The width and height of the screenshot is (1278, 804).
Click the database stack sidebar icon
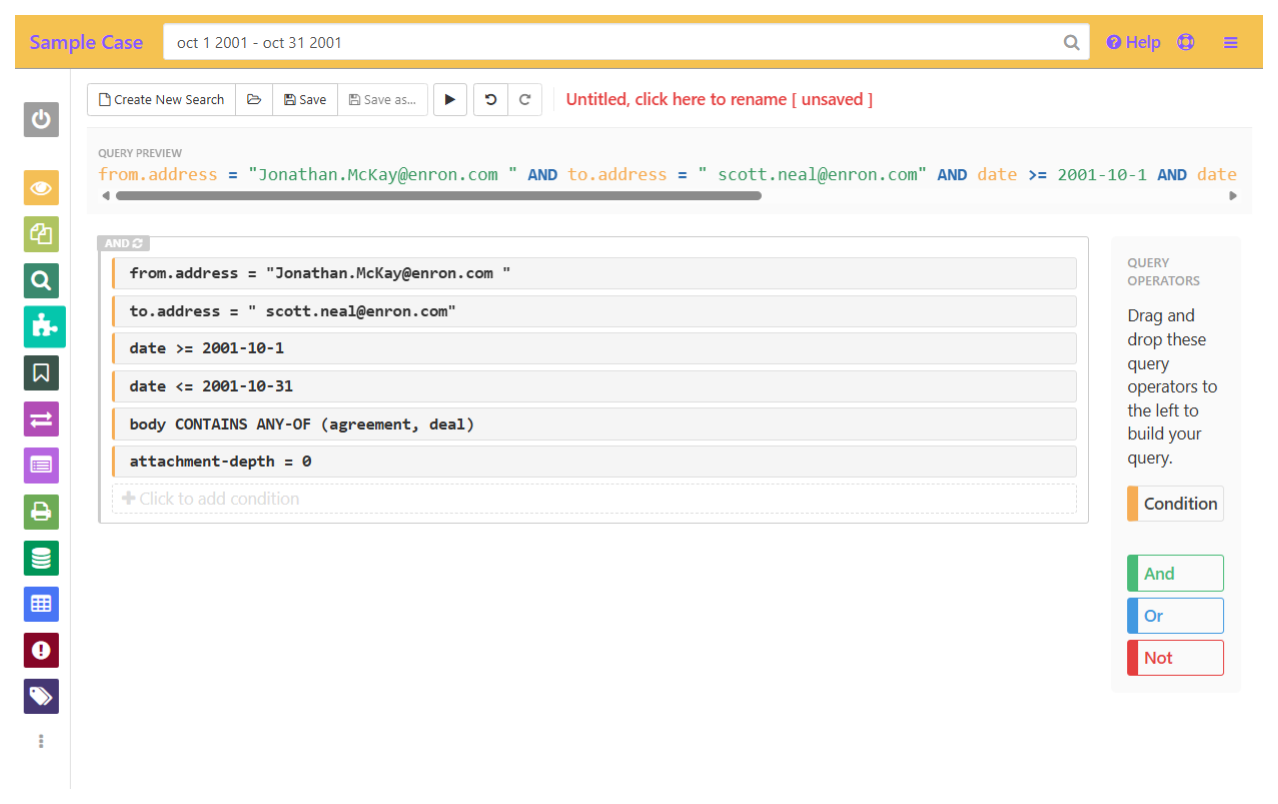coord(41,558)
